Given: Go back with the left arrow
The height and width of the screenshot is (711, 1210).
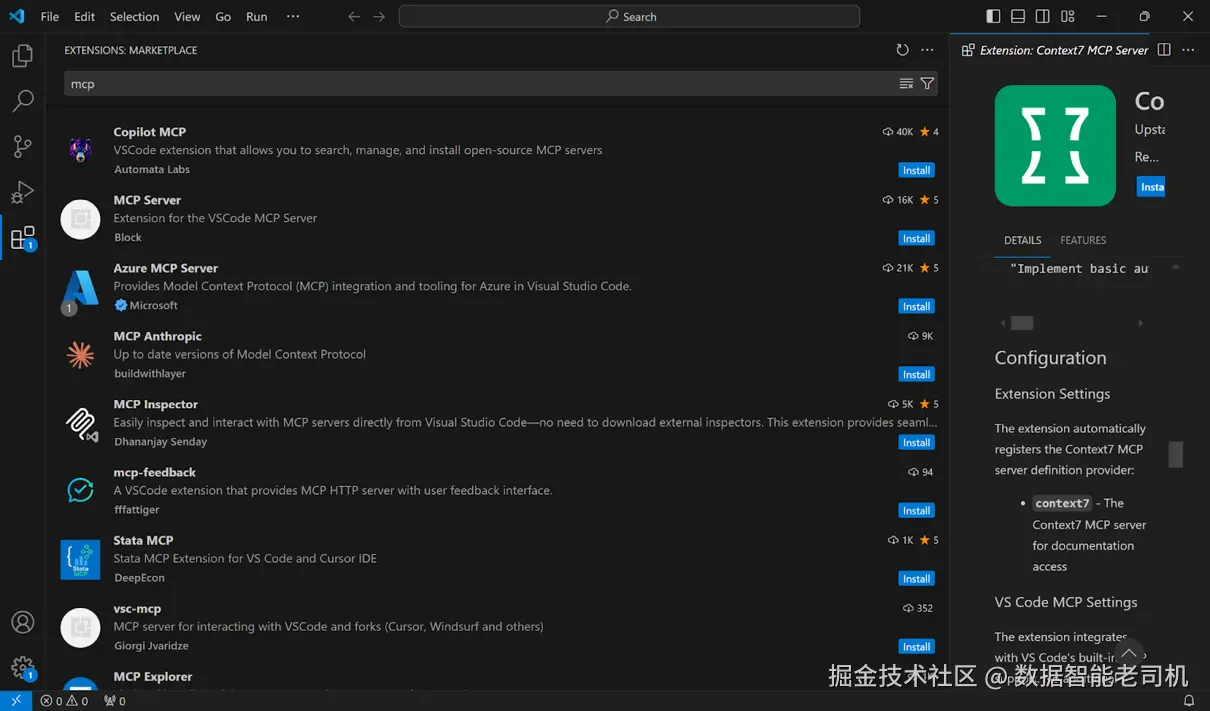Looking at the screenshot, I should [x=354, y=17].
